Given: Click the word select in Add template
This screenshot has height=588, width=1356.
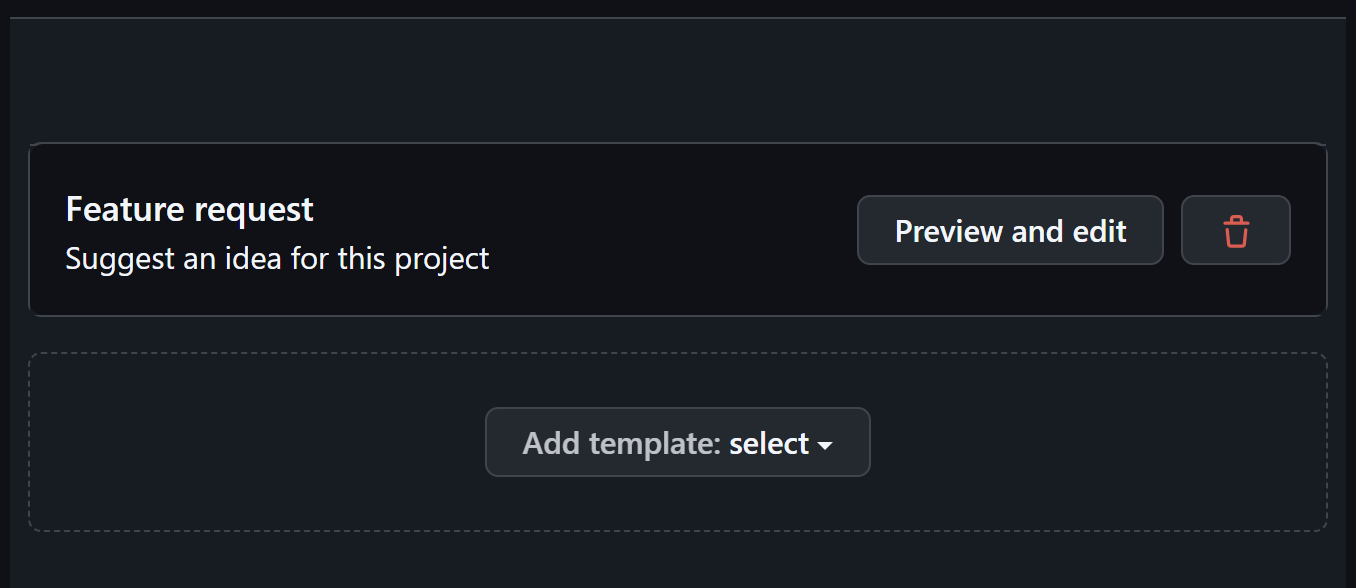Looking at the screenshot, I should (x=768, y=443).
